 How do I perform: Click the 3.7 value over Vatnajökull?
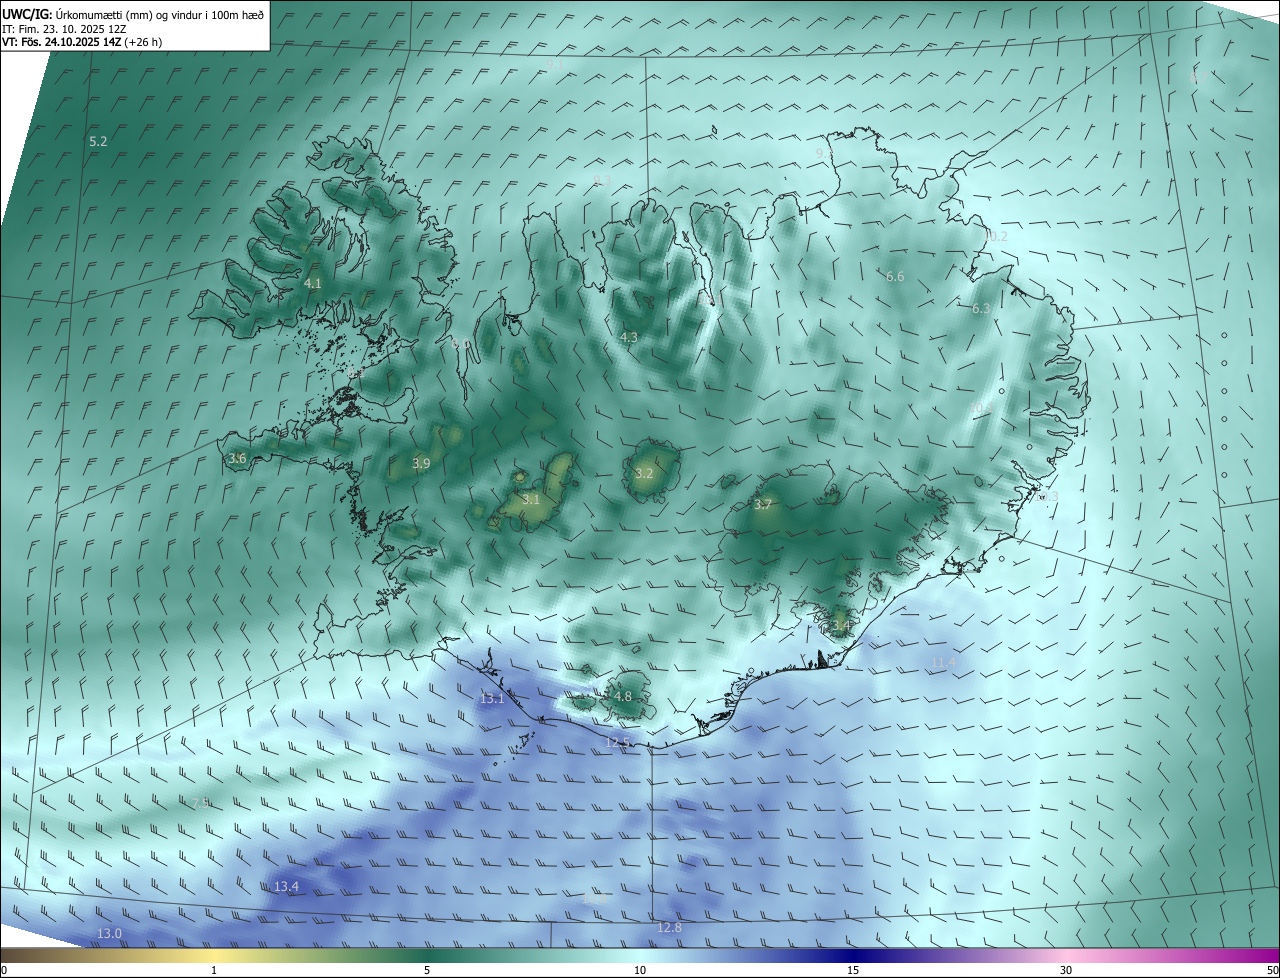click(763, 505)
